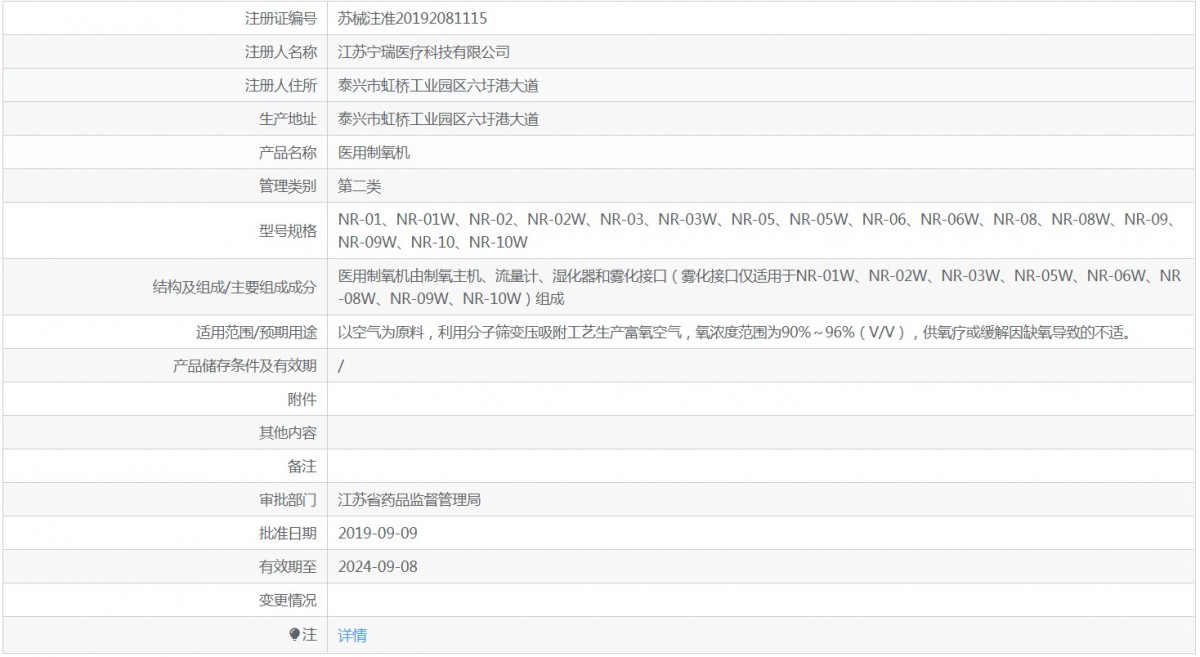Click the 变更情况 label
The height and width of the screenshot is (657, 1200).
[x=288, y=600]
